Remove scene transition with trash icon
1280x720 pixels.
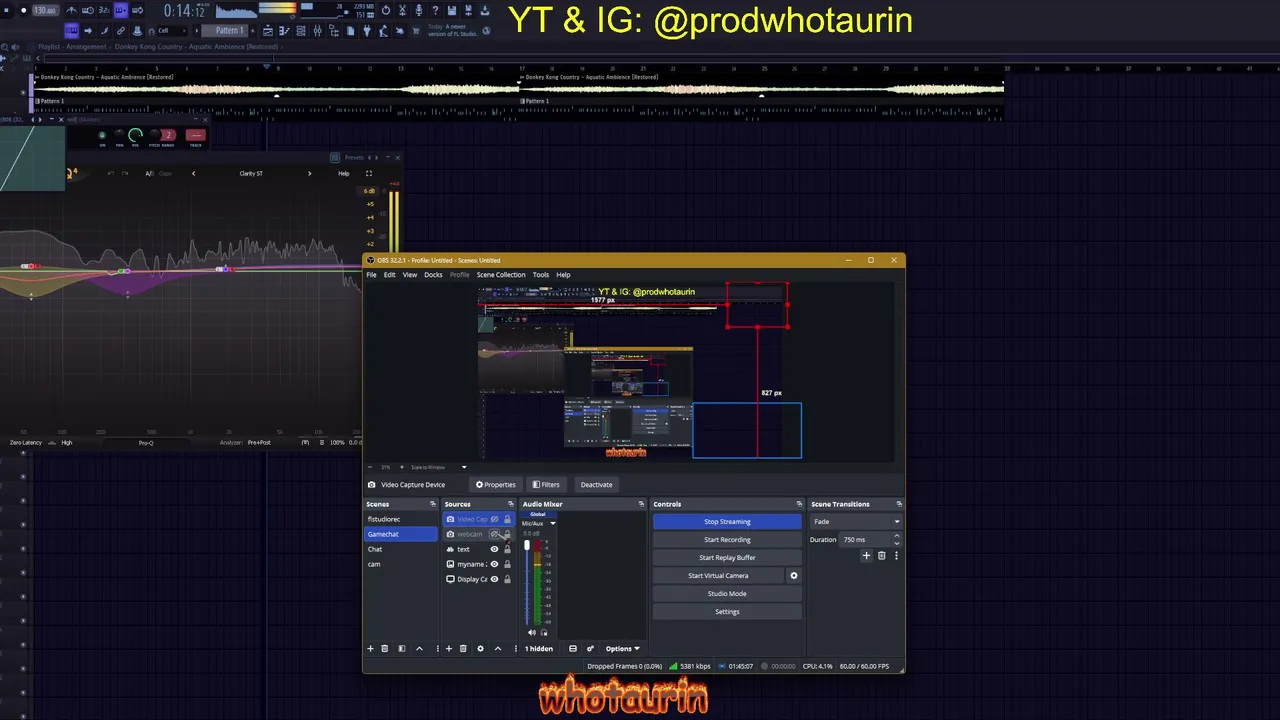click(881, 556)
